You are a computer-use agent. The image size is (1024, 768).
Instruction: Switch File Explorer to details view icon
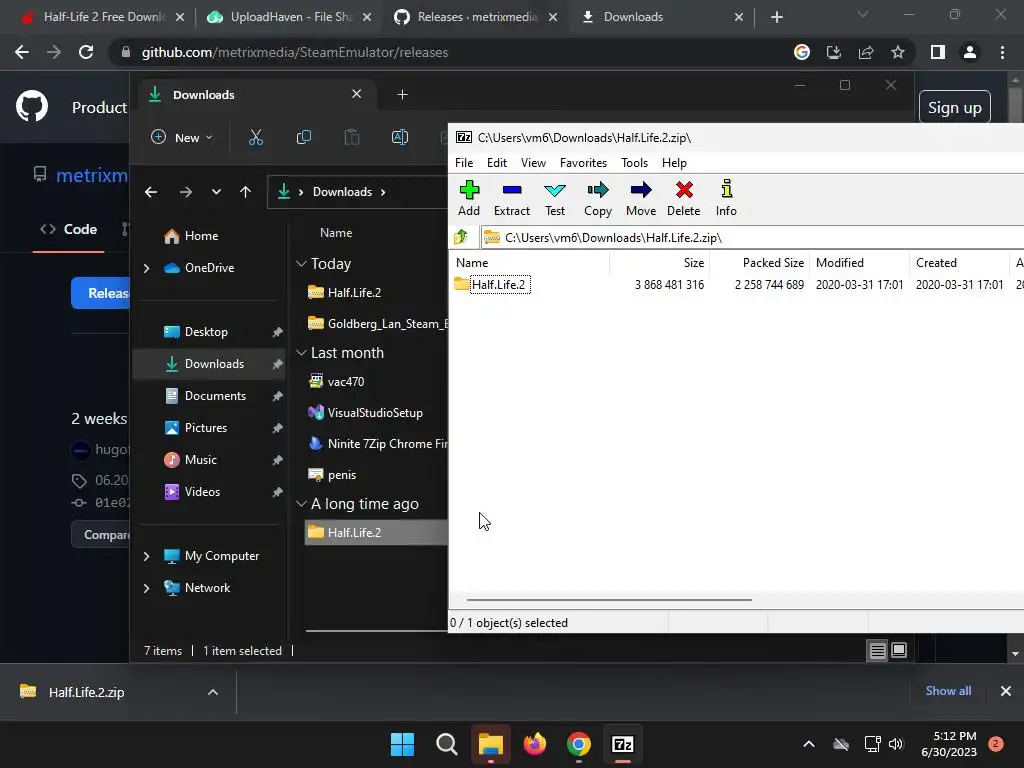click(x=877, y=650)
